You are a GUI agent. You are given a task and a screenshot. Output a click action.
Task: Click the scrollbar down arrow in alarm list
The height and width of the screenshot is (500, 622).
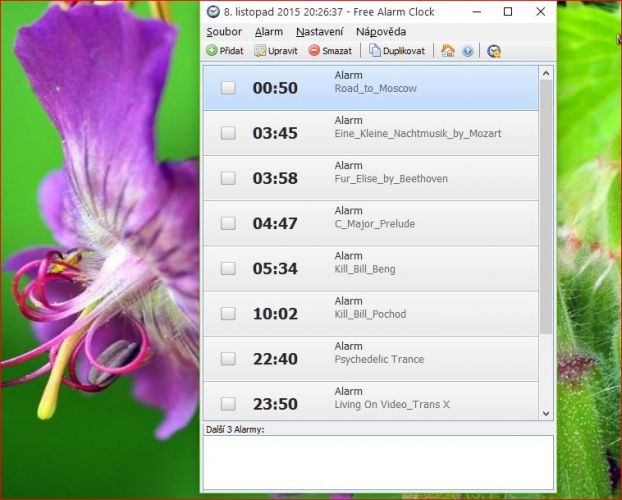pos(546,413)
